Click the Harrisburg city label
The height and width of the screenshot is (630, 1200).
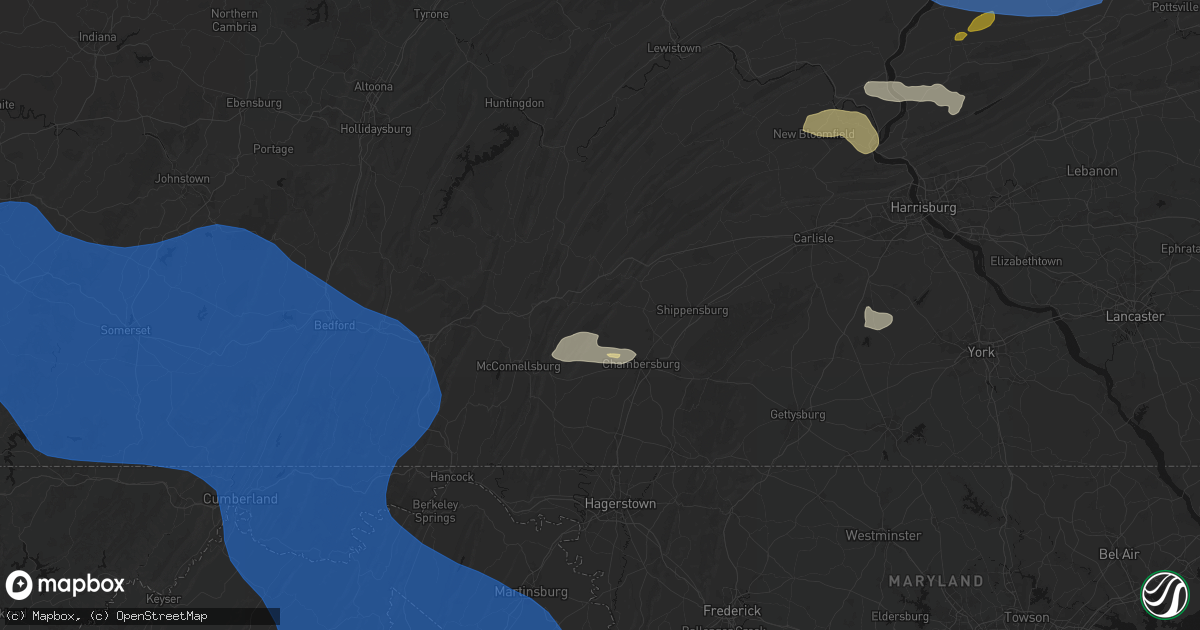click(923, 208)
